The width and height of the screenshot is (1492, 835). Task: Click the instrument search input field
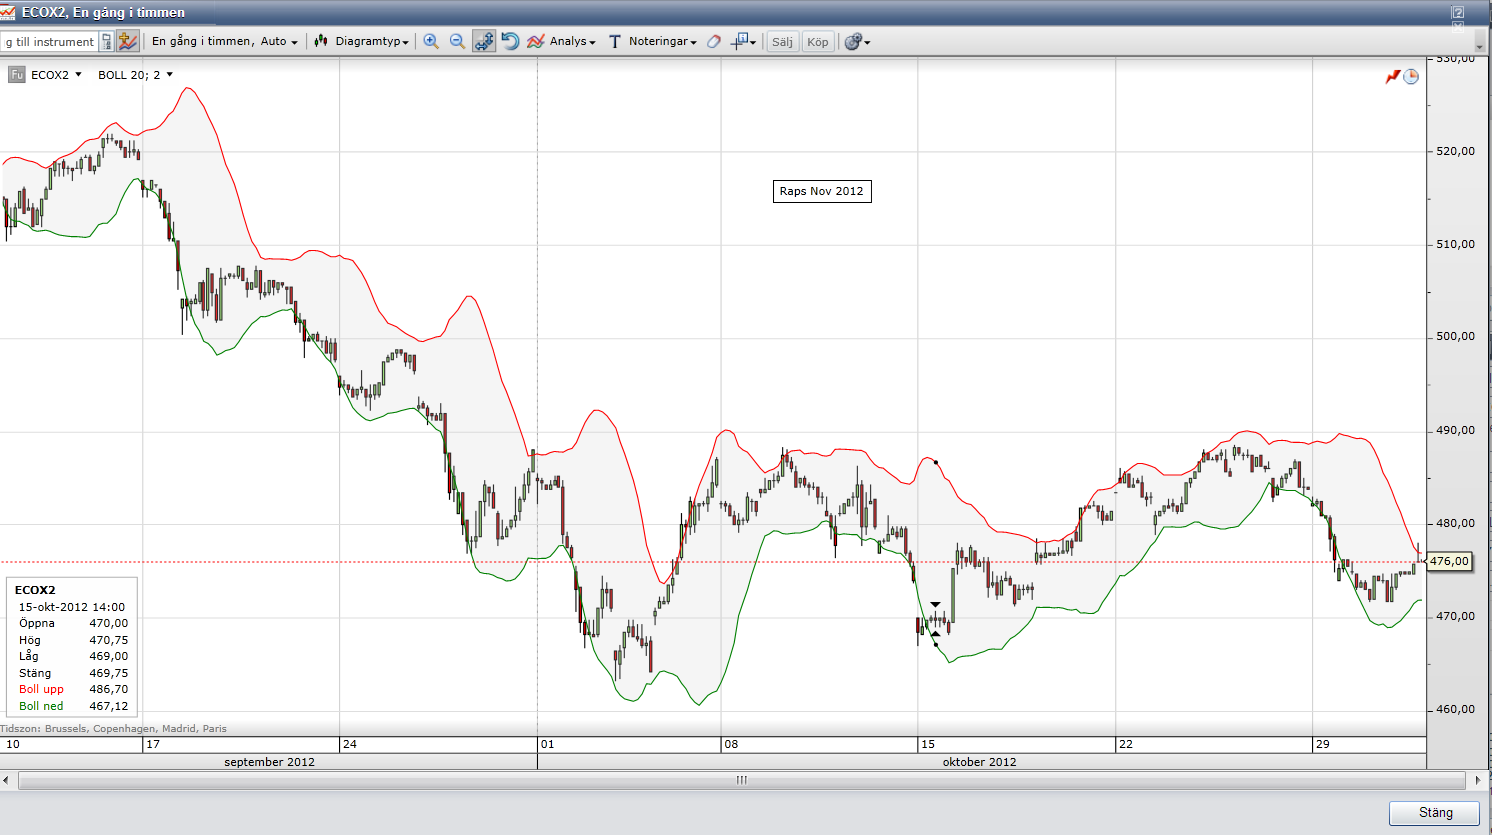tap(49, 42)
